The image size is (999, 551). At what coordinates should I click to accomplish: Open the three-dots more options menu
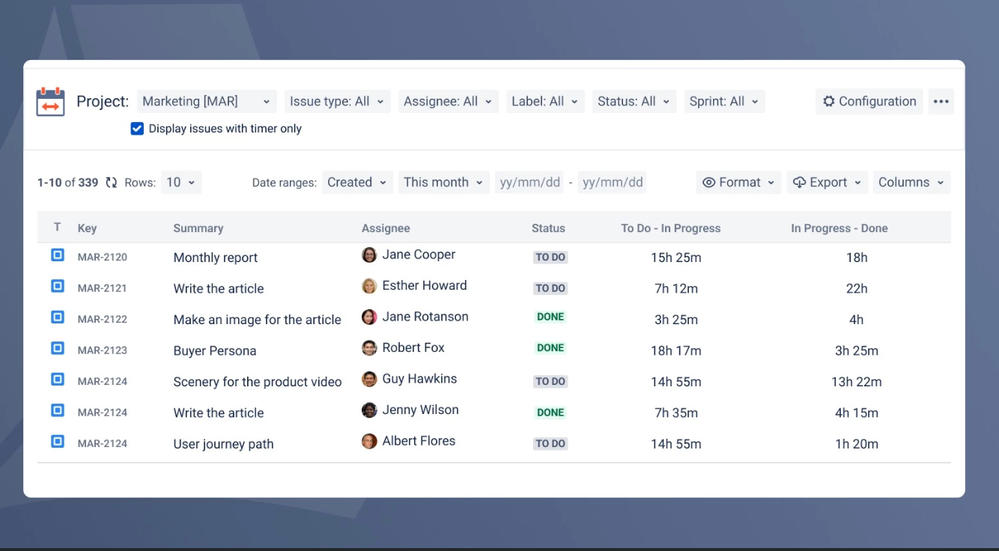tap(941, 101)
